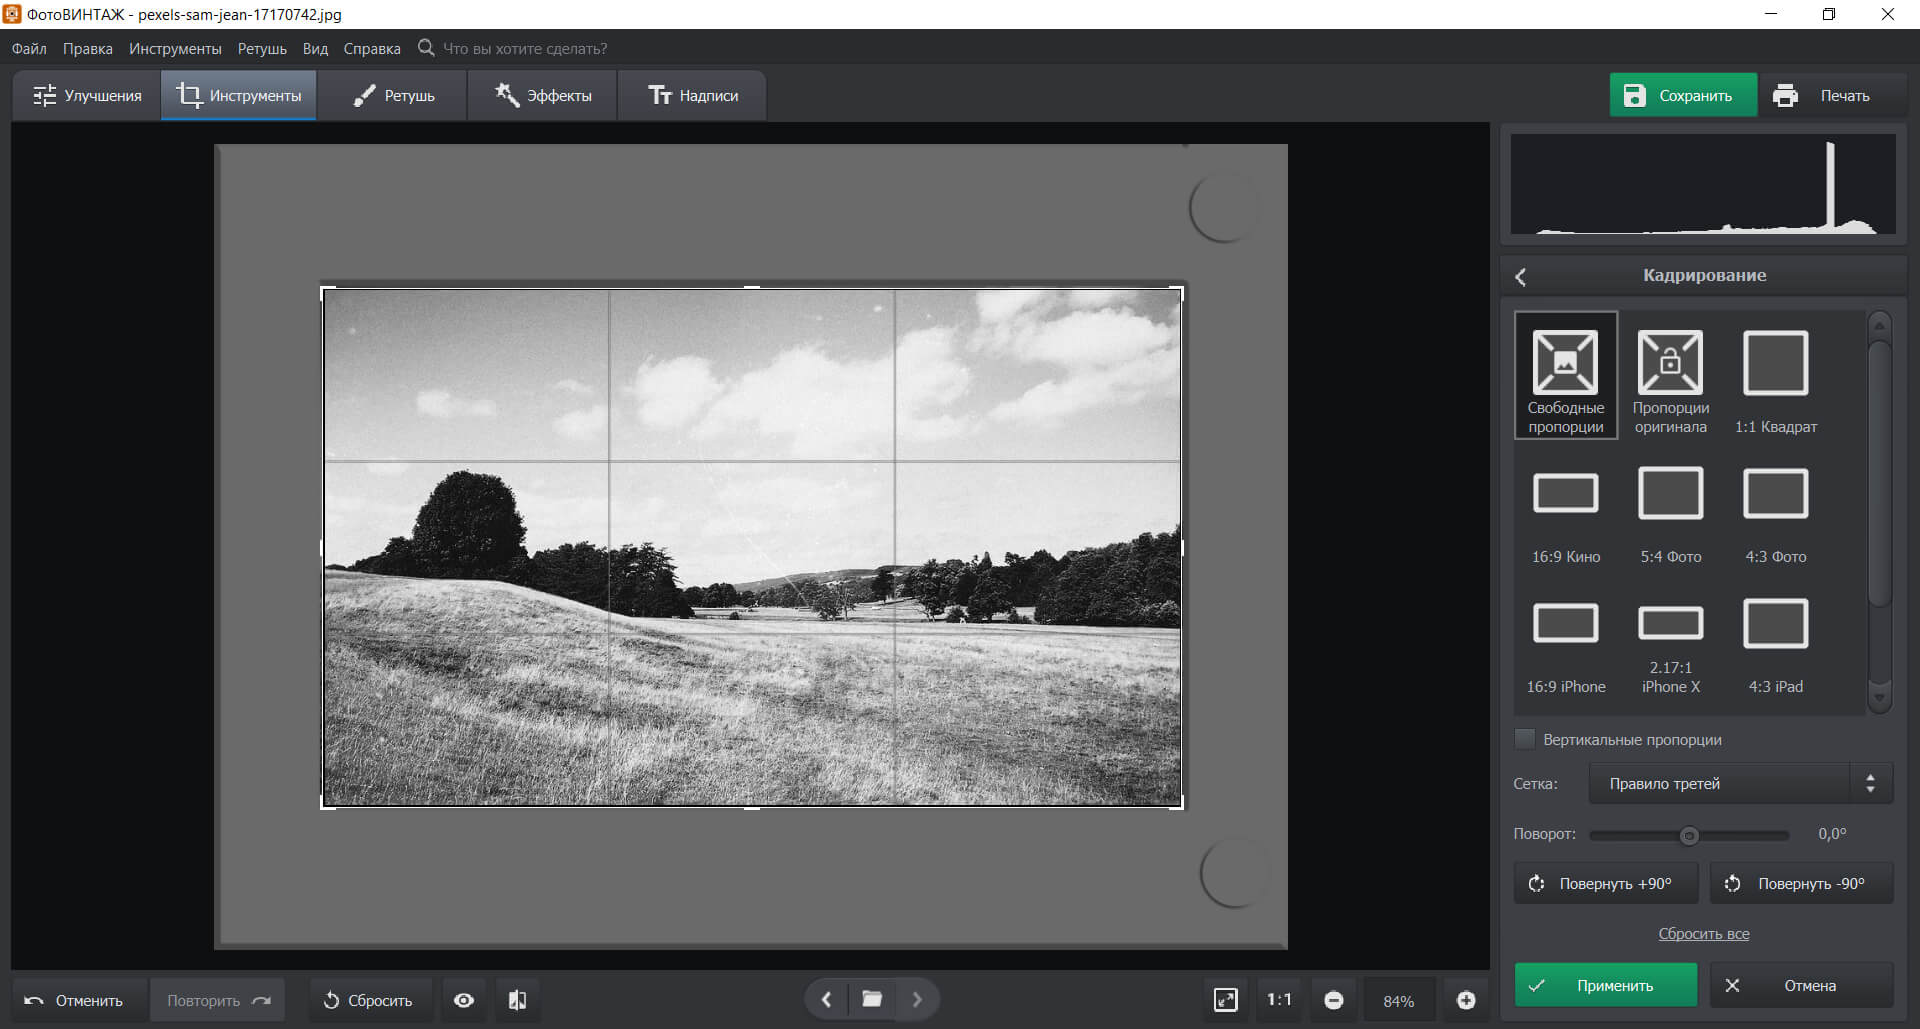Choose the 5:4 Фото crop preset
1920x1029 pixels.
pos(1670,514)
